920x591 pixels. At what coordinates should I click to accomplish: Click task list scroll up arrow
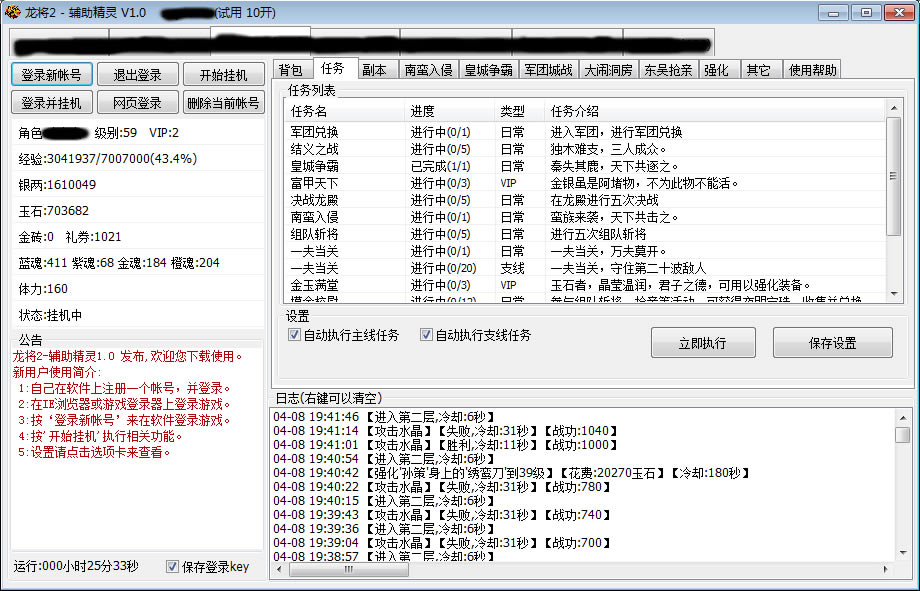[x=894, y=108]
